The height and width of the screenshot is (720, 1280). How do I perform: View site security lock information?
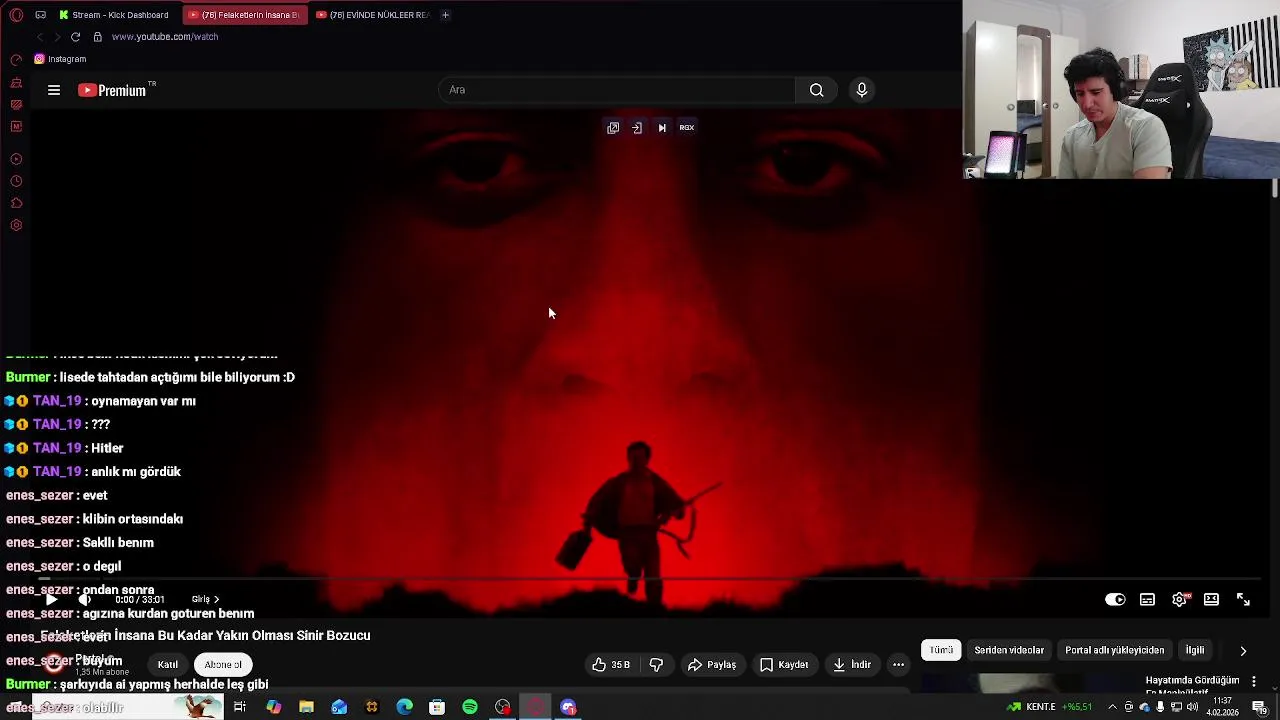coord(97,37)
